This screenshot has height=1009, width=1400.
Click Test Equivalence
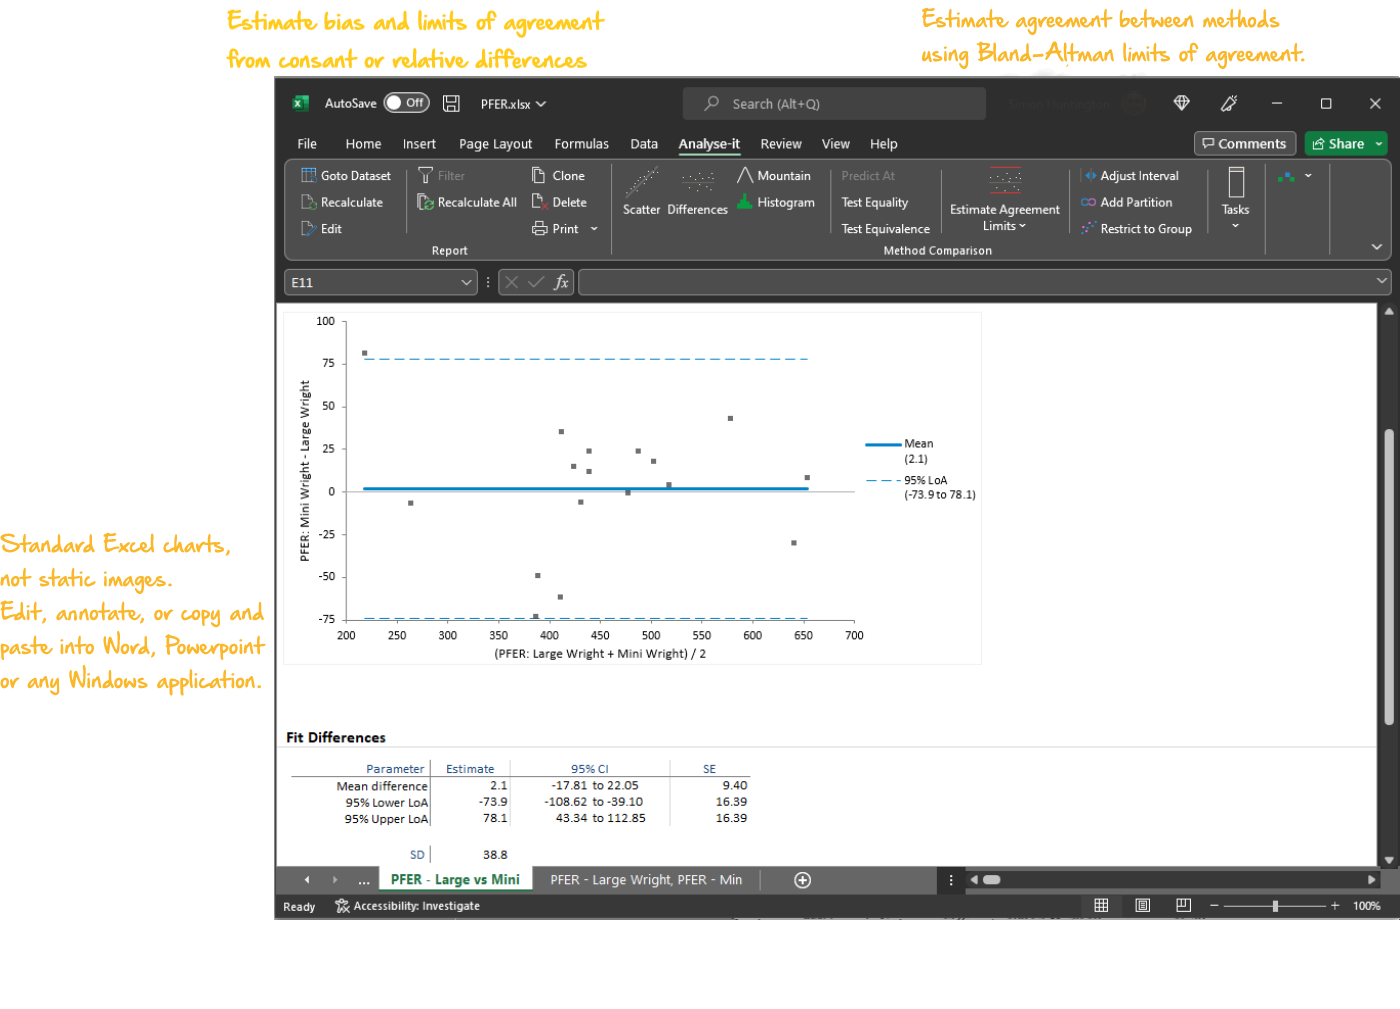(x=885, y=229)
